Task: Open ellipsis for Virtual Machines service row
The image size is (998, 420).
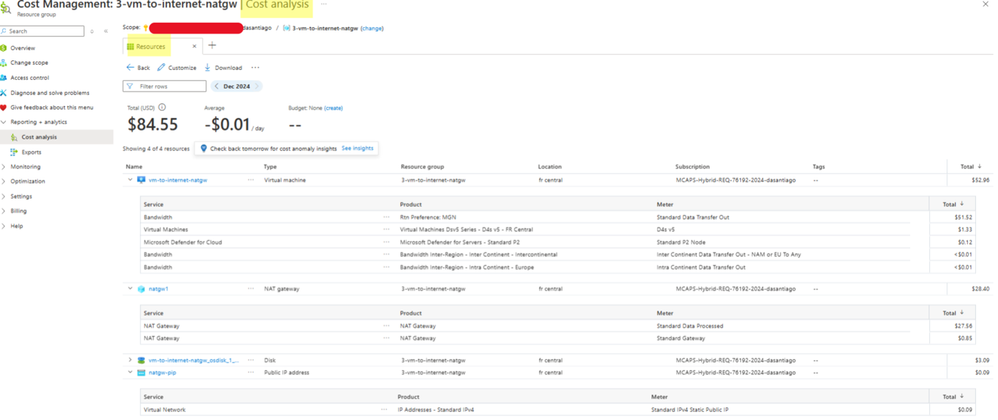Action: pyautogui.click(x=386, y=230)
